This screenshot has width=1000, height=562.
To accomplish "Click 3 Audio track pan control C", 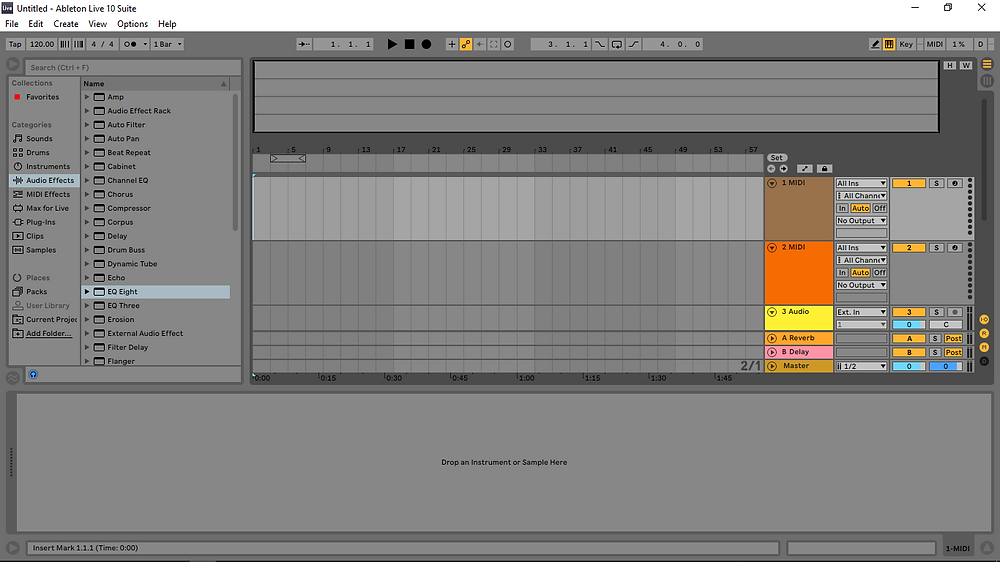I will pyautogui.click(x=946, y=325).
